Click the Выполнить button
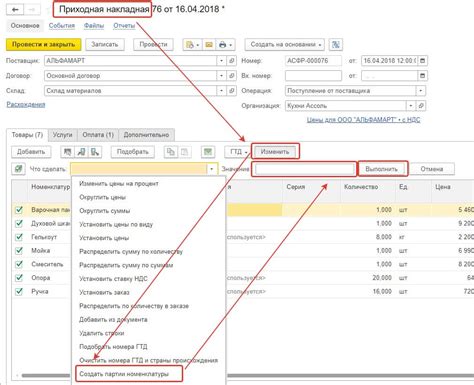 click(381, 169)
